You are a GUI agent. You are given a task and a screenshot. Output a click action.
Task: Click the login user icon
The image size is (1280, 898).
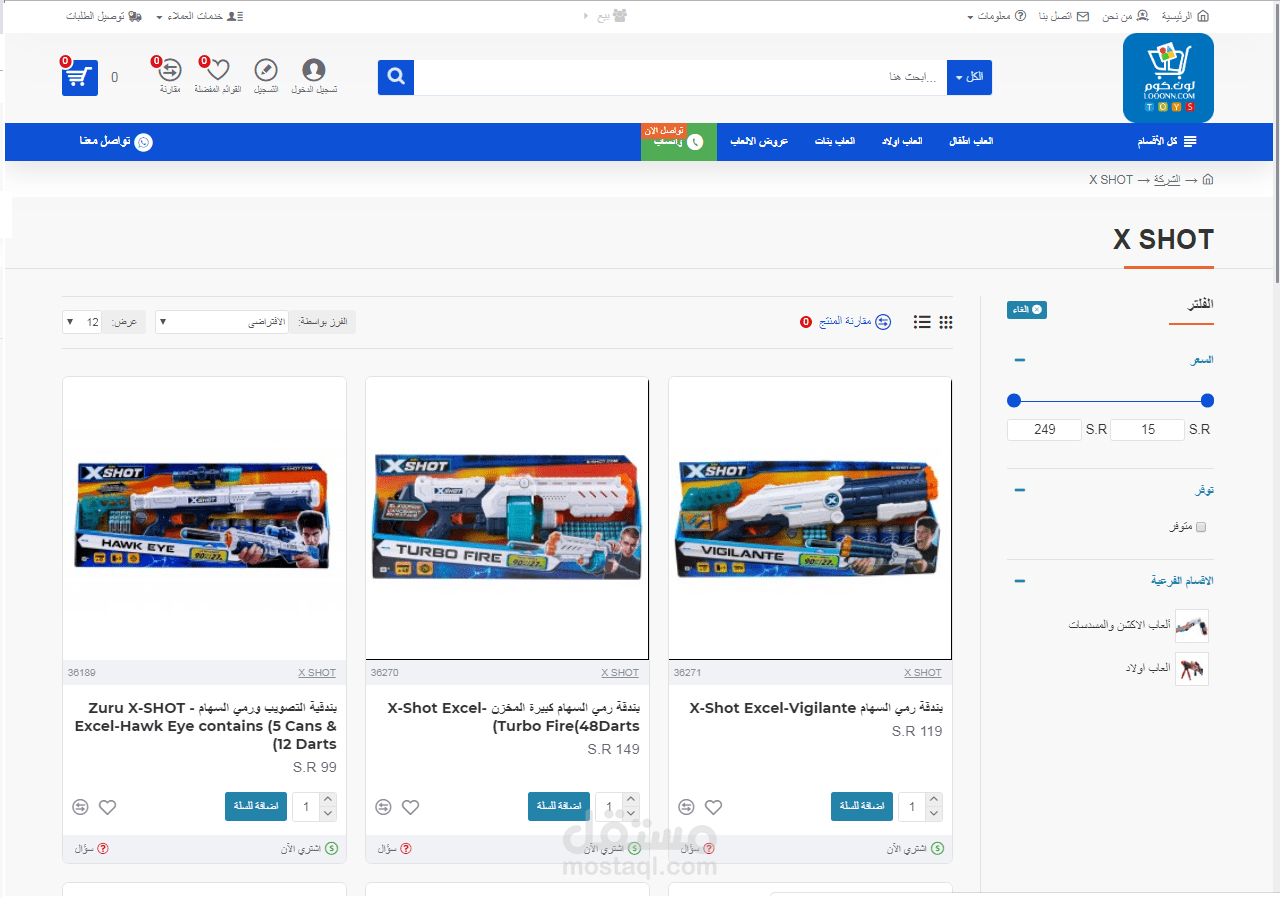(314, 70)
